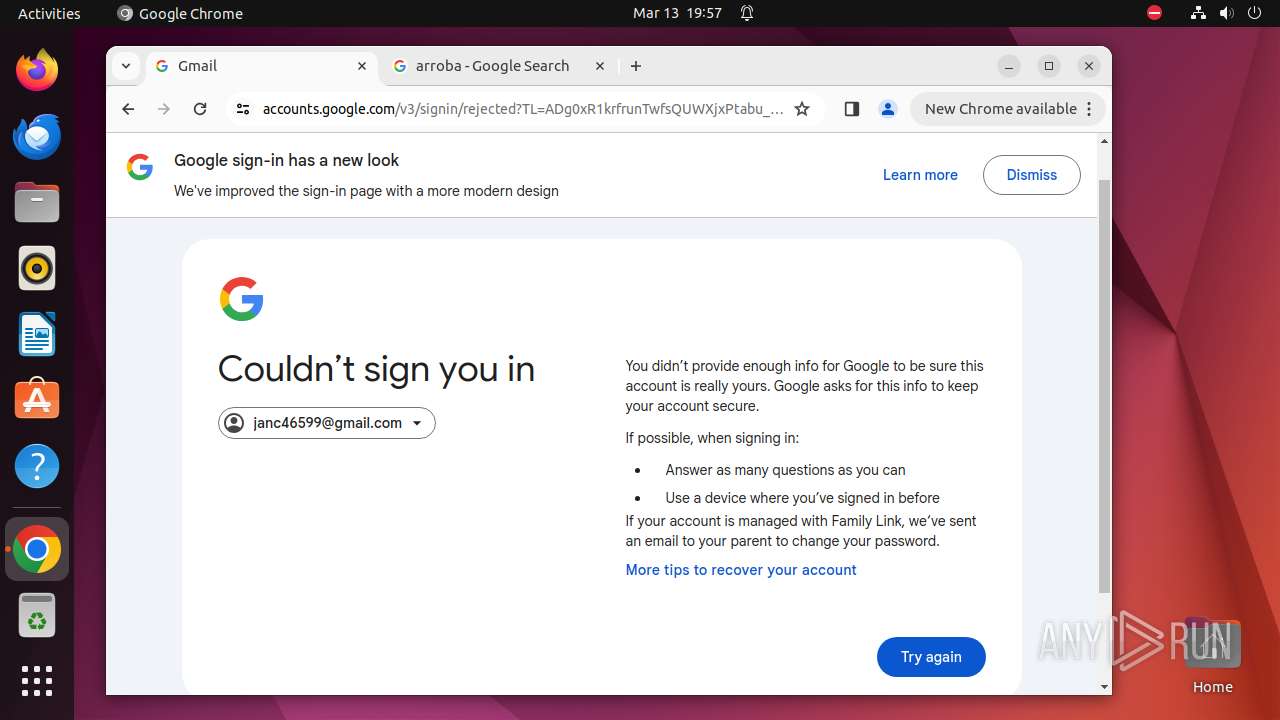Open Chrome side panel
1280x720 pixels.
coord(852,109)
